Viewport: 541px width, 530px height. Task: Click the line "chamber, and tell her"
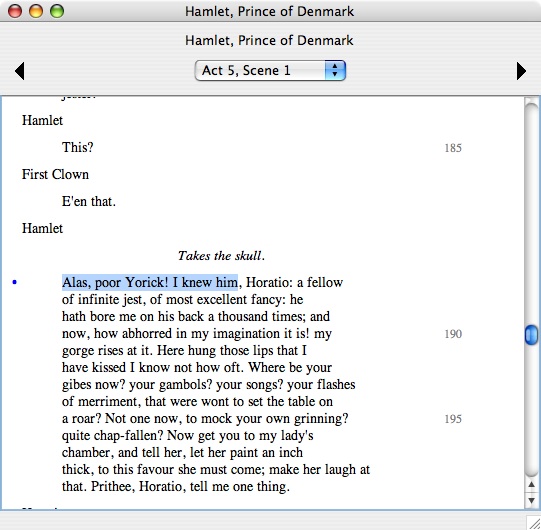click(x=182, y=452)
